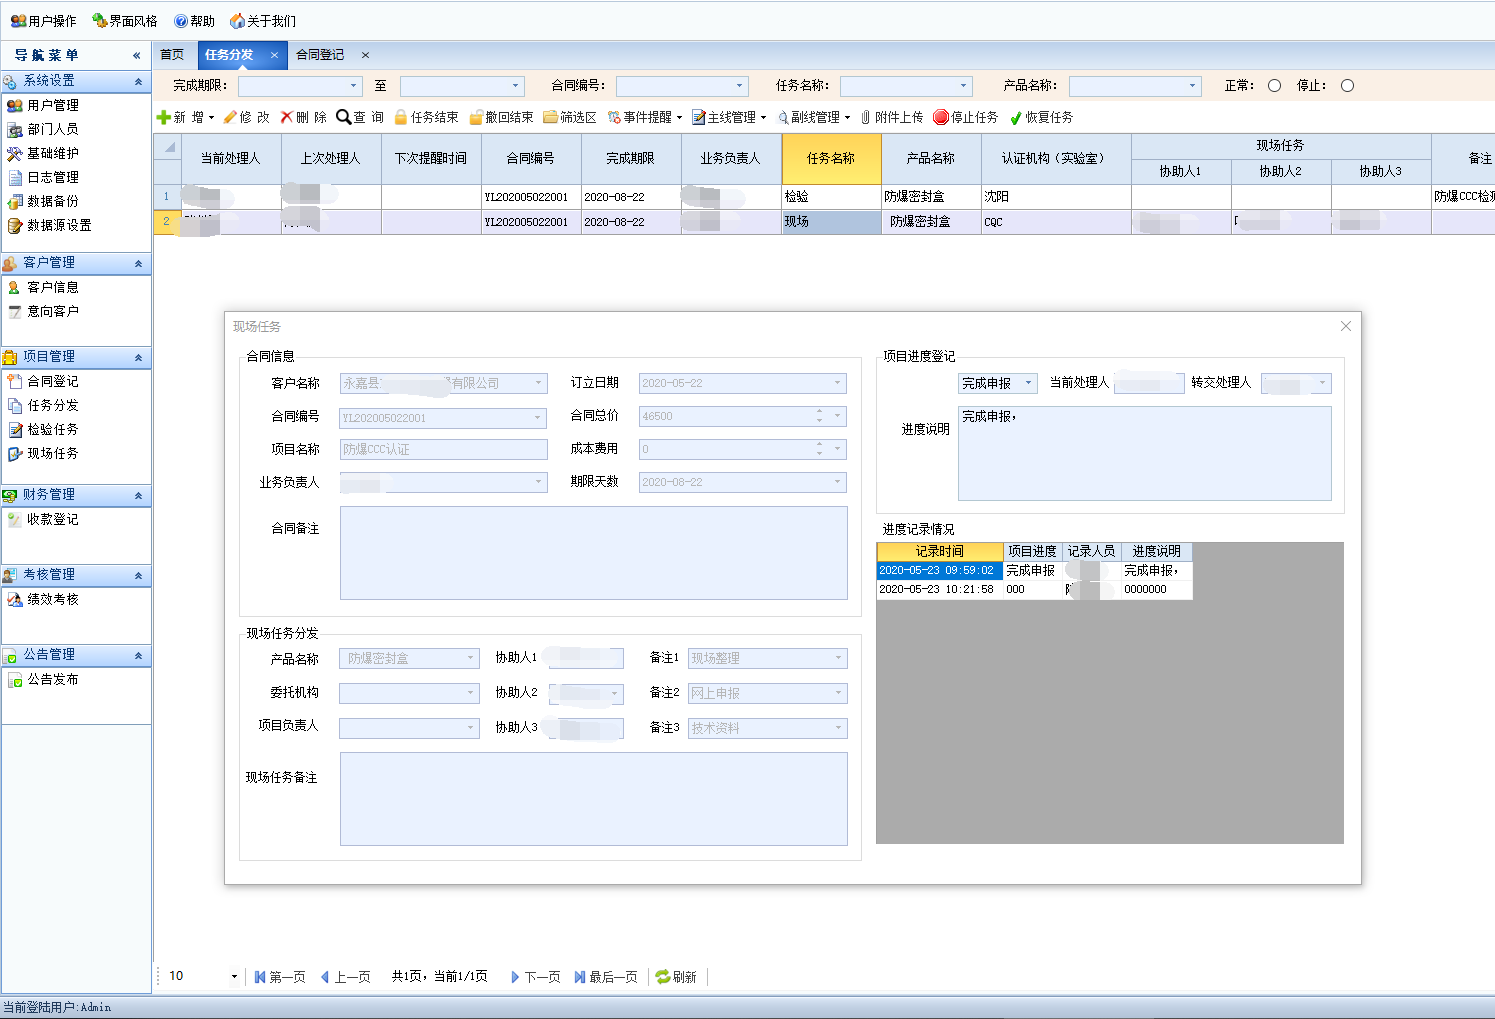Image resolution: width=1495 pixels, height=1019 pixels.
Task: Open 部门人员 in the sidebar
Action: tap(43, 129)
